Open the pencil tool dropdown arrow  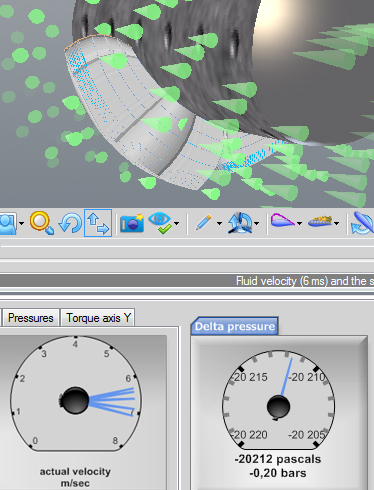point(219,223)
